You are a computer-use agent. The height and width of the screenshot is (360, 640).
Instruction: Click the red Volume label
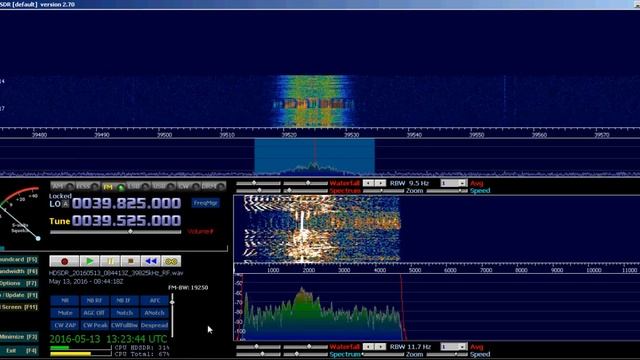(x=200, y=231)
